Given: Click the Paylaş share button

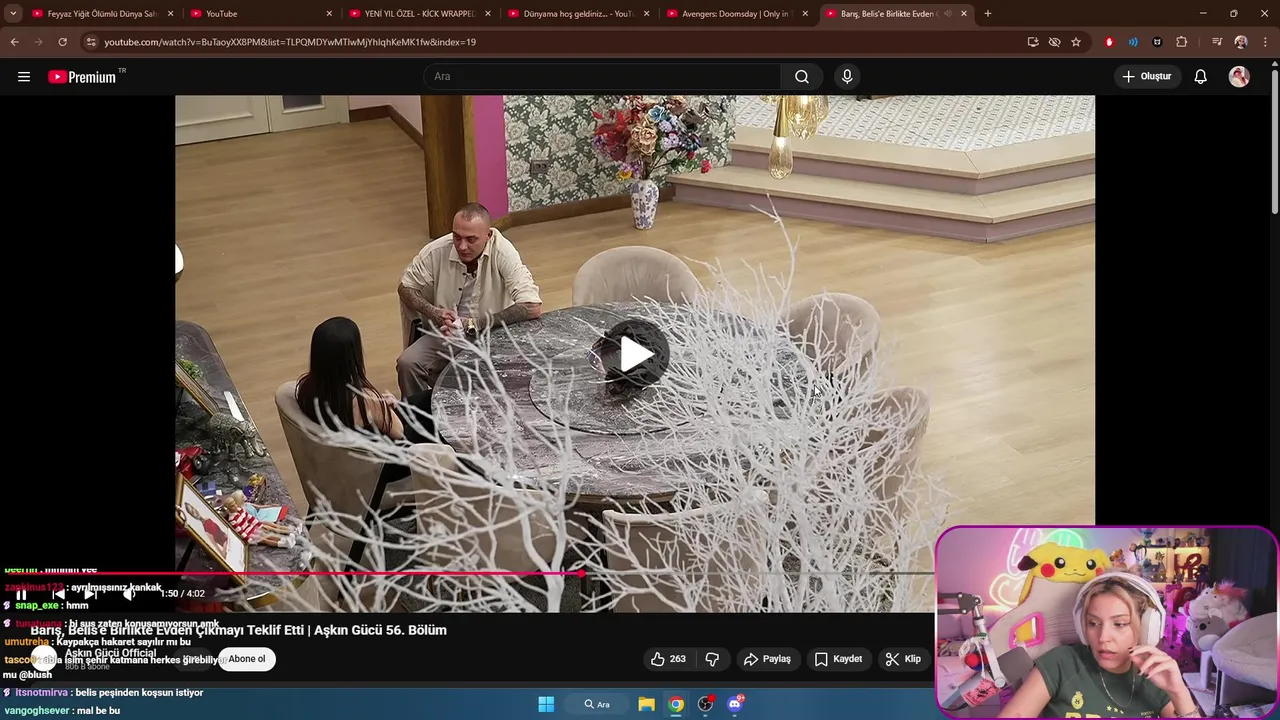Looking at the screenshot, I should click(x=767, y=659).
